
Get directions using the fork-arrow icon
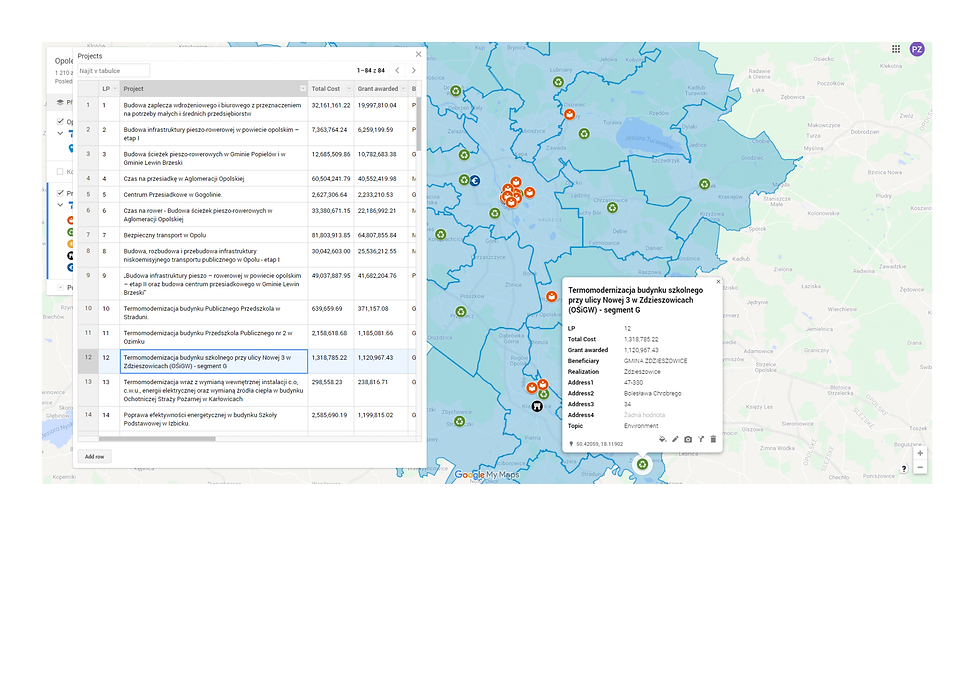(x=701, y=439)
